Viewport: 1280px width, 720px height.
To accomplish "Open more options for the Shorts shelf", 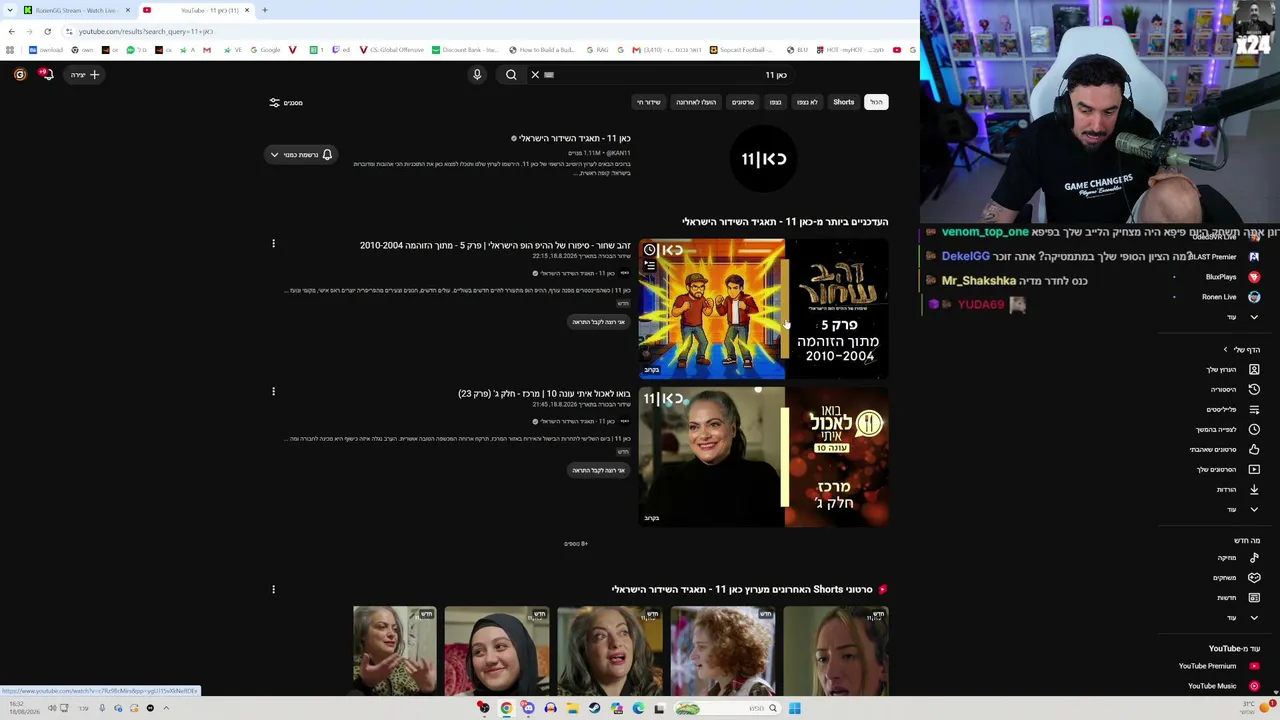I will point(273,589).
